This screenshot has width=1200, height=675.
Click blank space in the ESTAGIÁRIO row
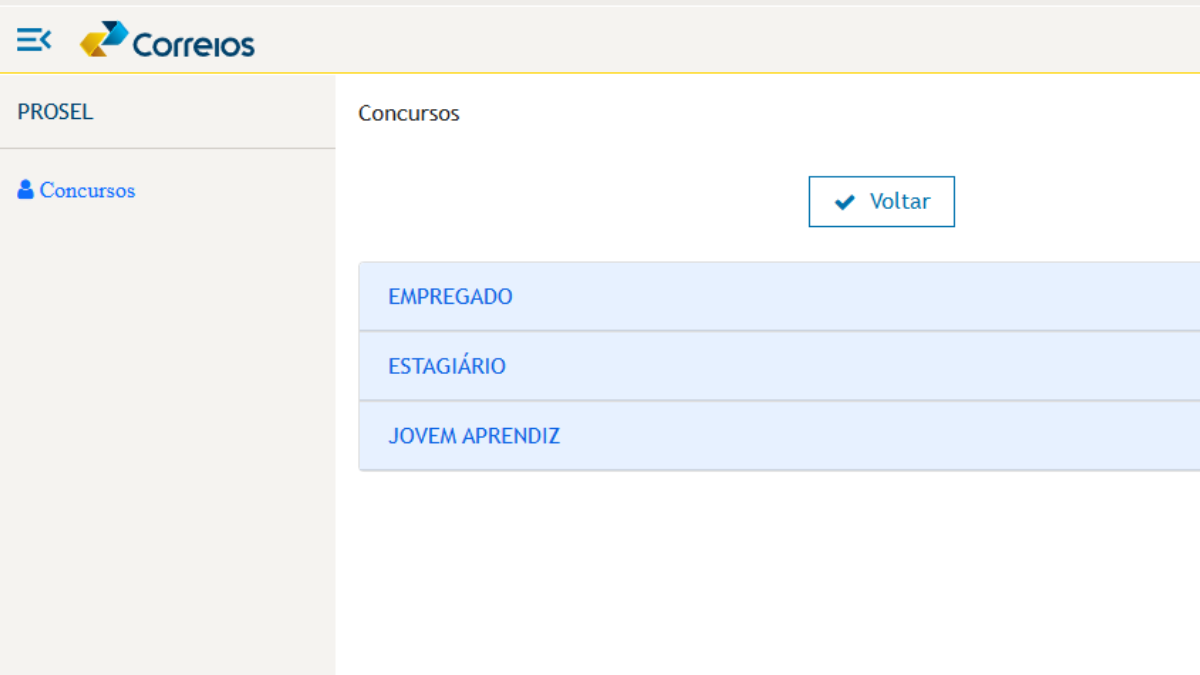pos(900,366)
